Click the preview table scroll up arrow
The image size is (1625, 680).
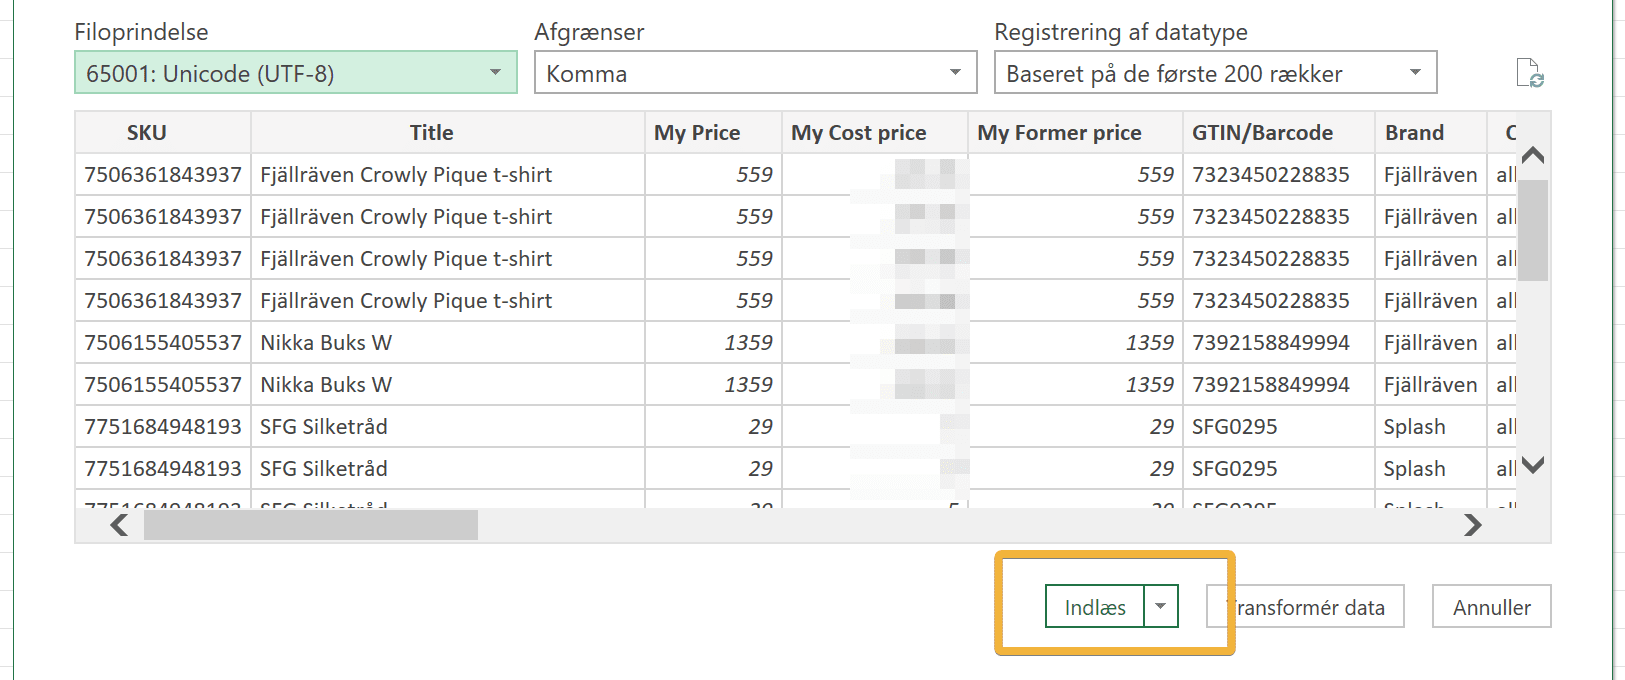click(1533, 155)
